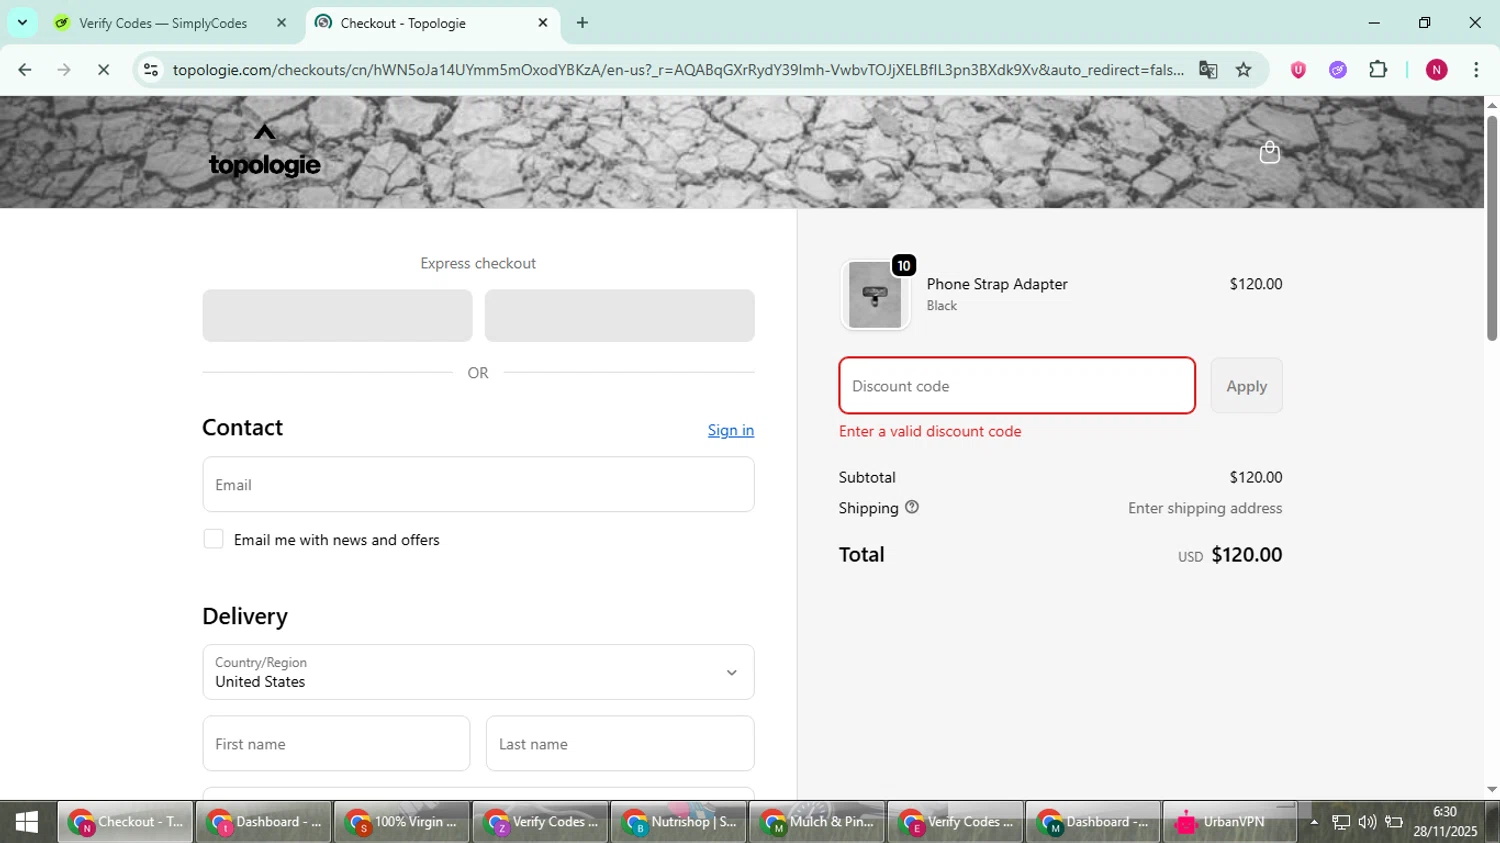
Task: Open the shopping bag cart icon
Action: point(1269,152)
